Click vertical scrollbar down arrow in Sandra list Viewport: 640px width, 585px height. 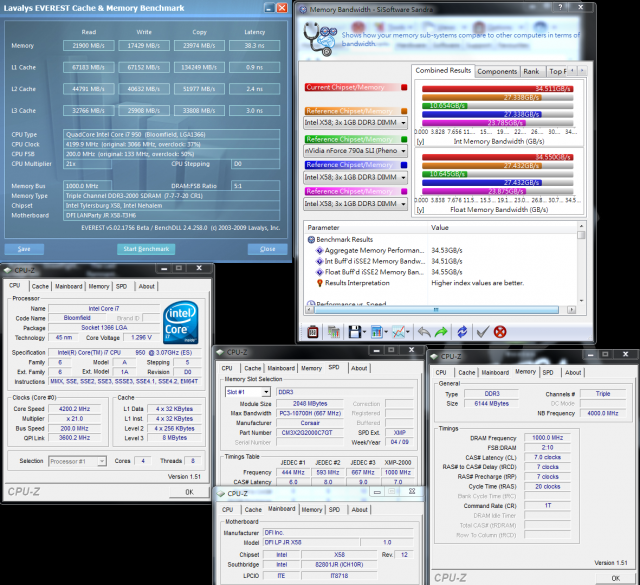582,300
